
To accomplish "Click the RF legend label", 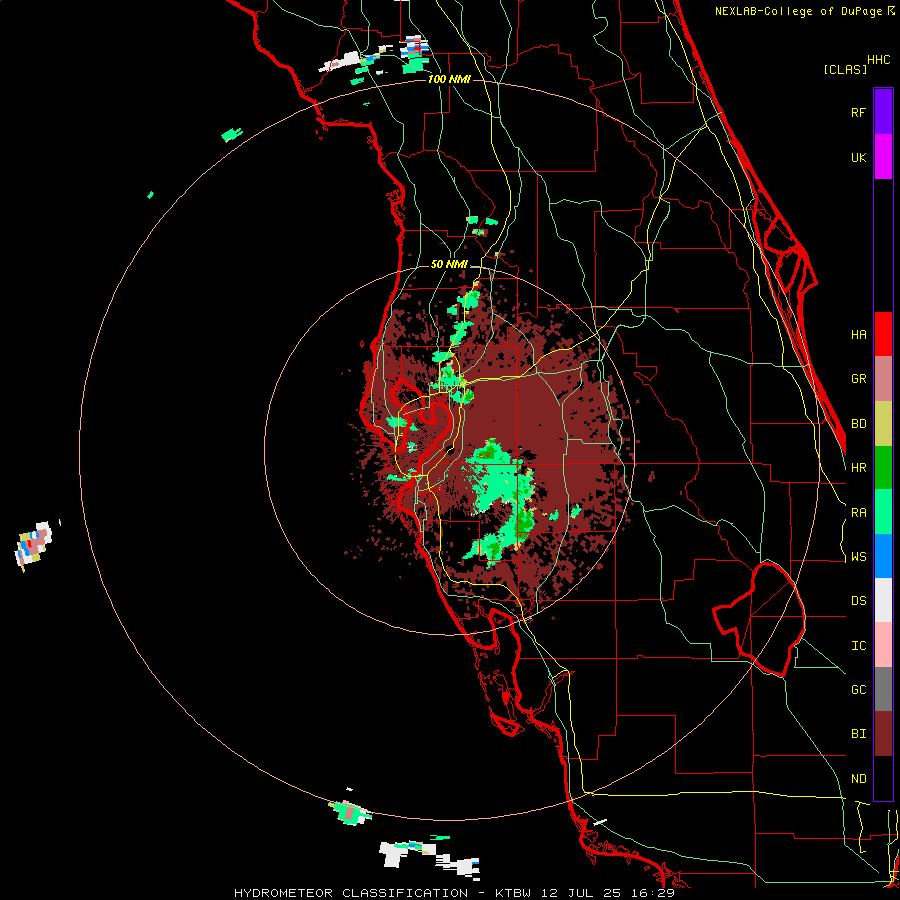I will pyautogui.click(x=858, y=112).
